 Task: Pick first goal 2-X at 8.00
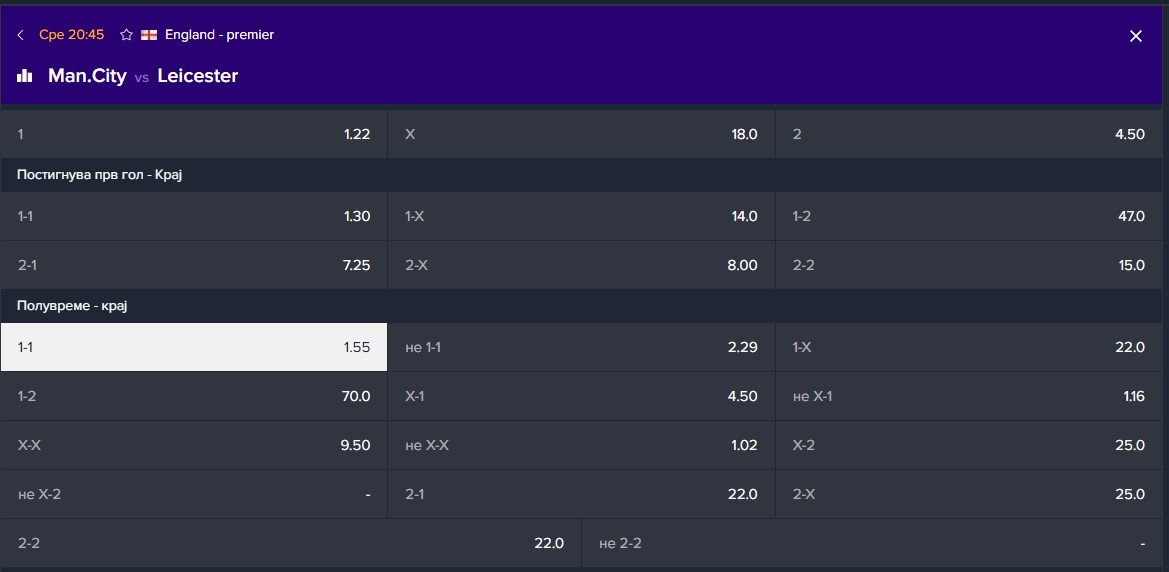click(581, 265)
